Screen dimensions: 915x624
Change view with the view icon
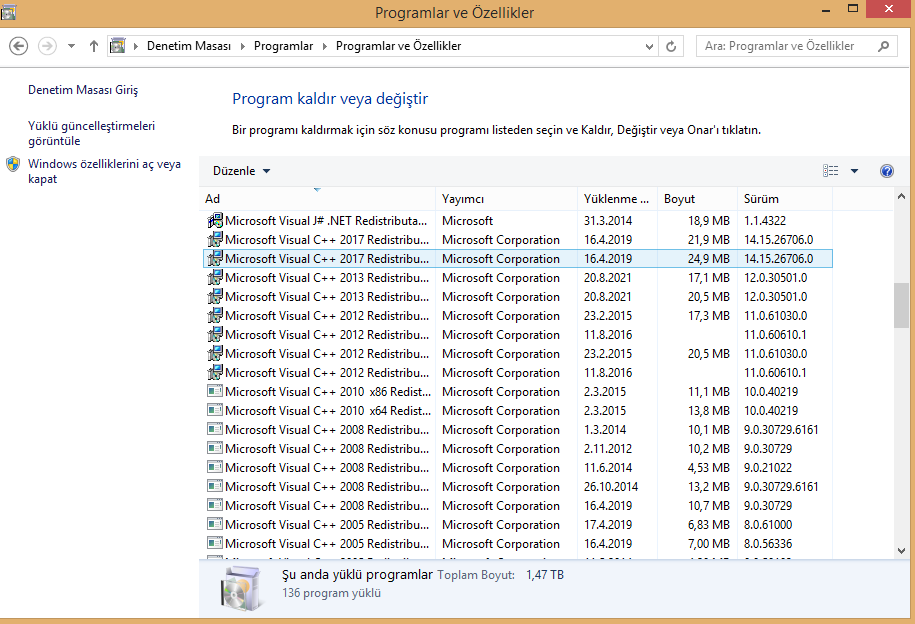click(x=830, y=170)
